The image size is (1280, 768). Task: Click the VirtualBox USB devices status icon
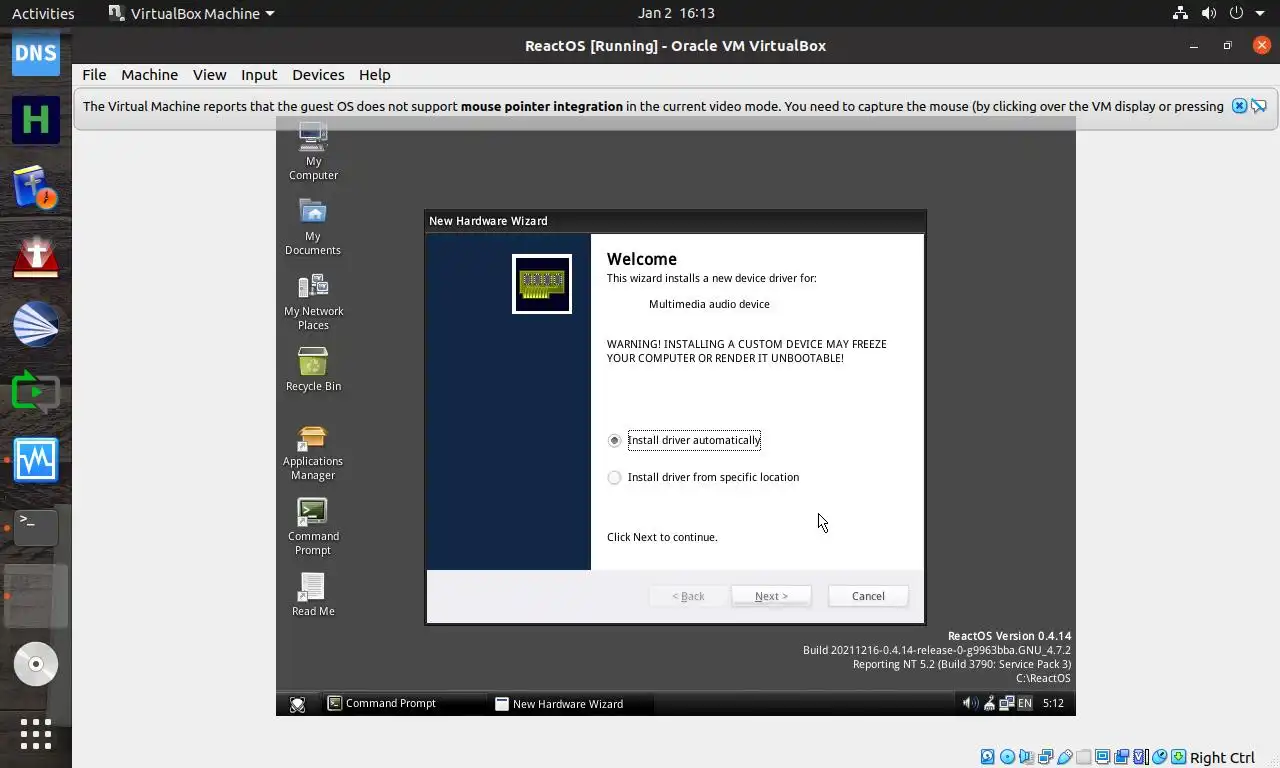[x=1064, y=757]
